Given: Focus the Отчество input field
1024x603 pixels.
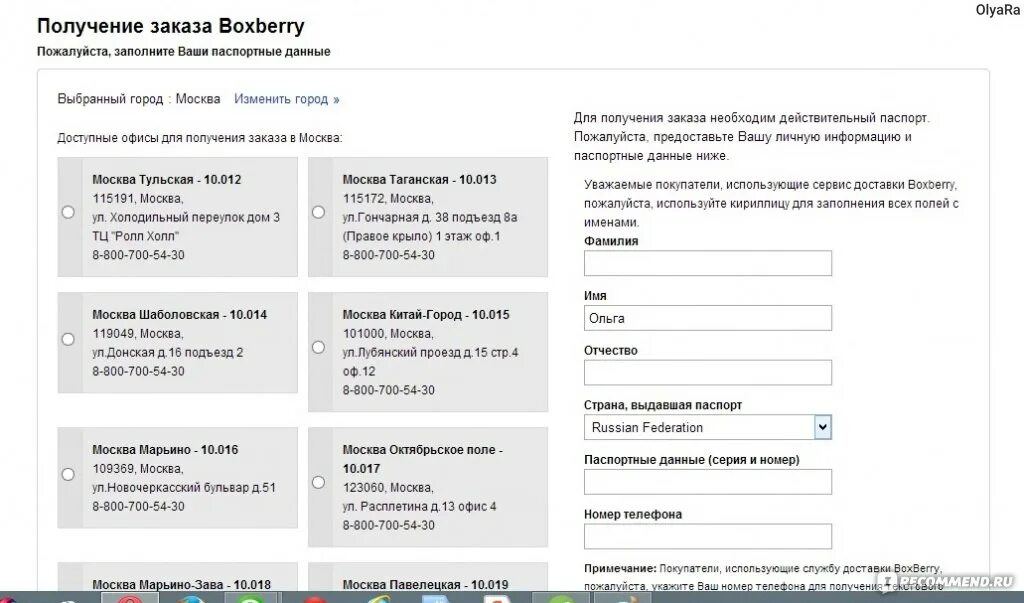Looking at the screenshot, I should tap(707, 373).
